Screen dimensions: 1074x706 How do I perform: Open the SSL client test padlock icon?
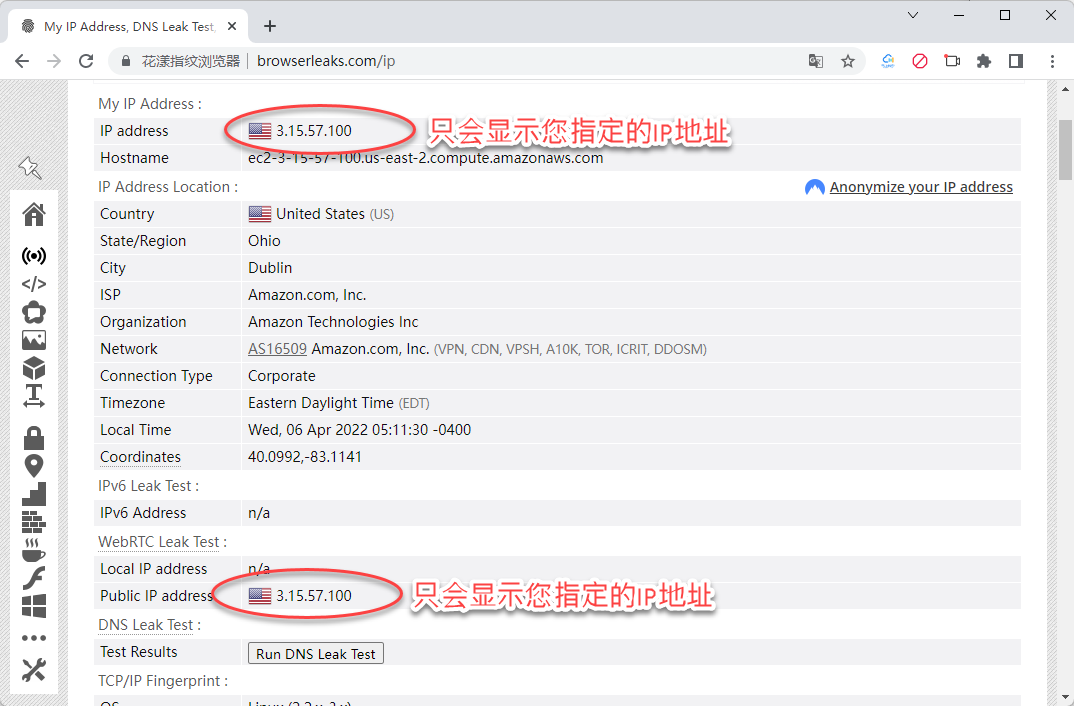pos(34,438)
